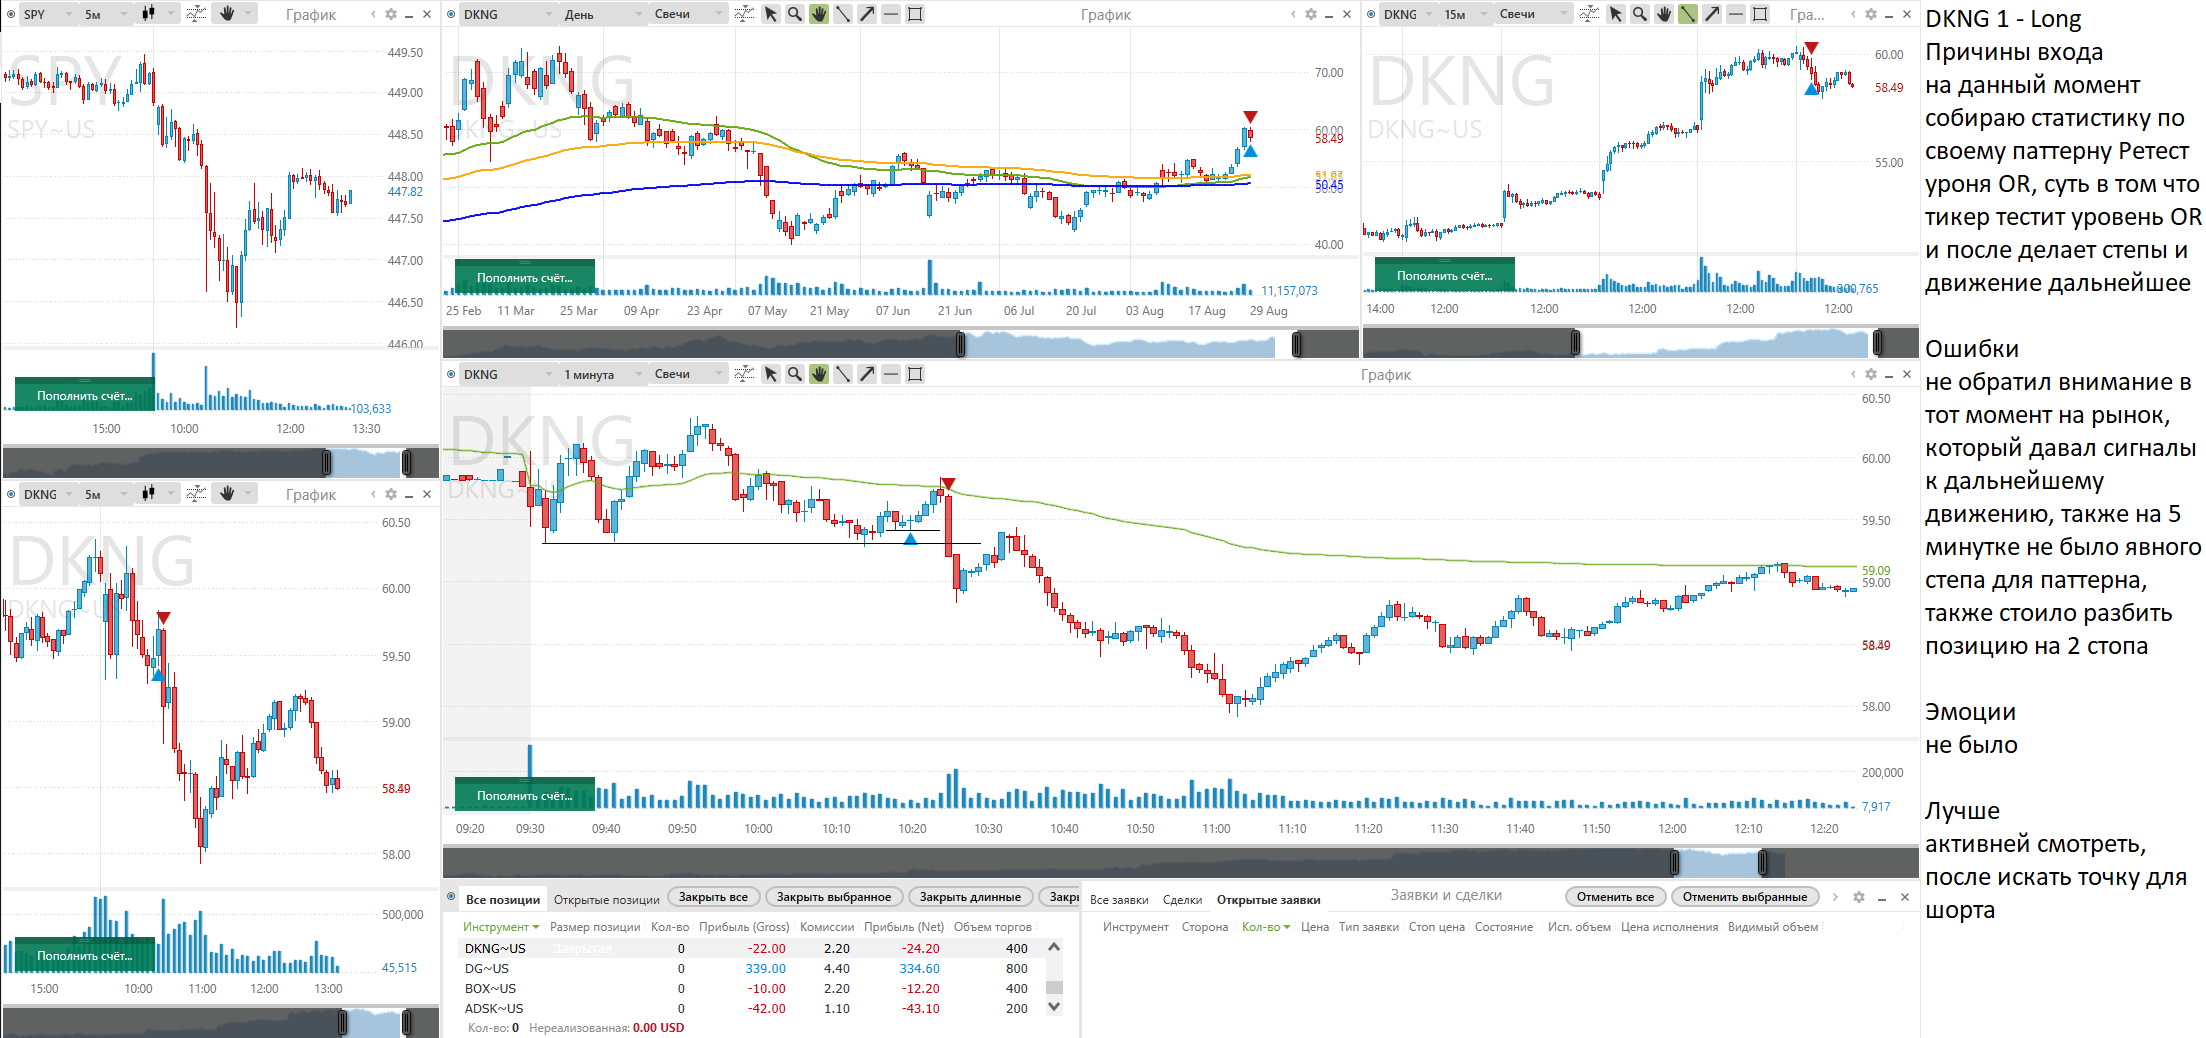Toggle the link radio of positions panel
The height and width of the screenshot is (1038, 2206).
(x=451, y=897)
